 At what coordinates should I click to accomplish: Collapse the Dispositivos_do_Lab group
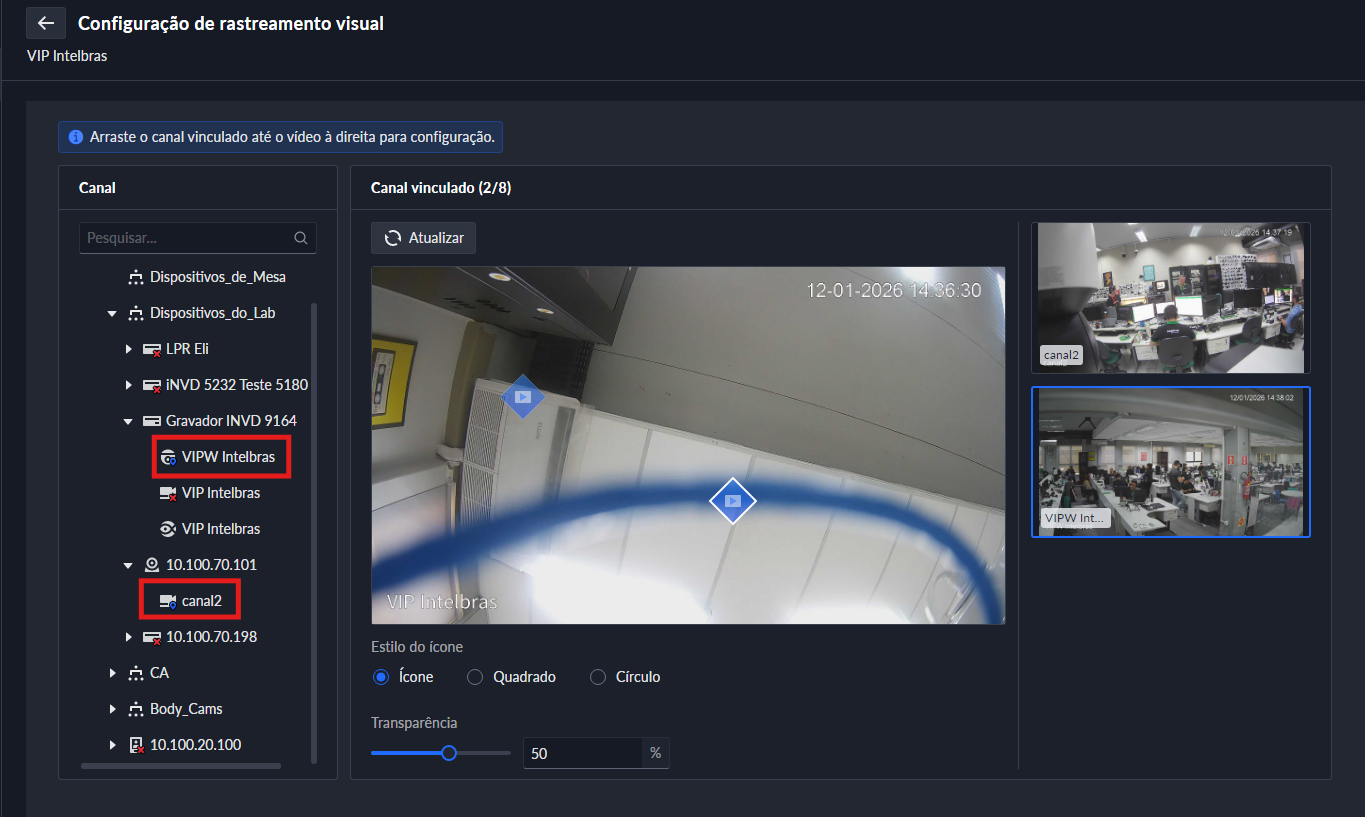pos(112,313)
